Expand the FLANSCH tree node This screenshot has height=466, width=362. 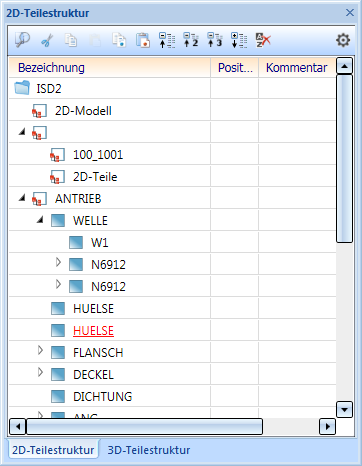click(40, 350)
